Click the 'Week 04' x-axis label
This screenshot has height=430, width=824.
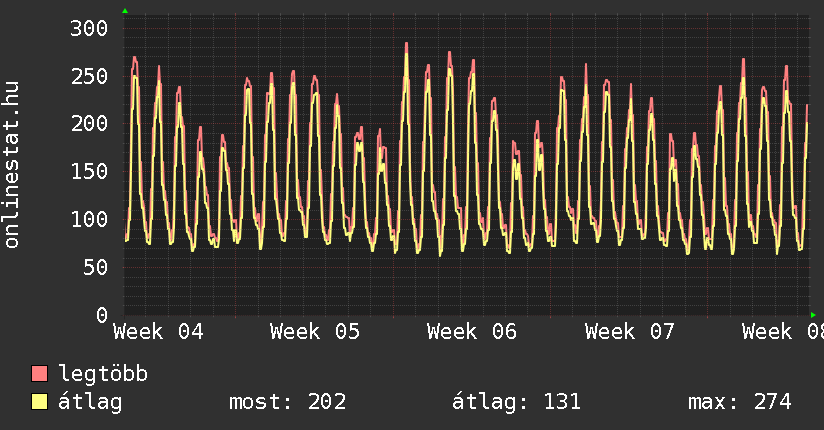(x=159, y=332)
